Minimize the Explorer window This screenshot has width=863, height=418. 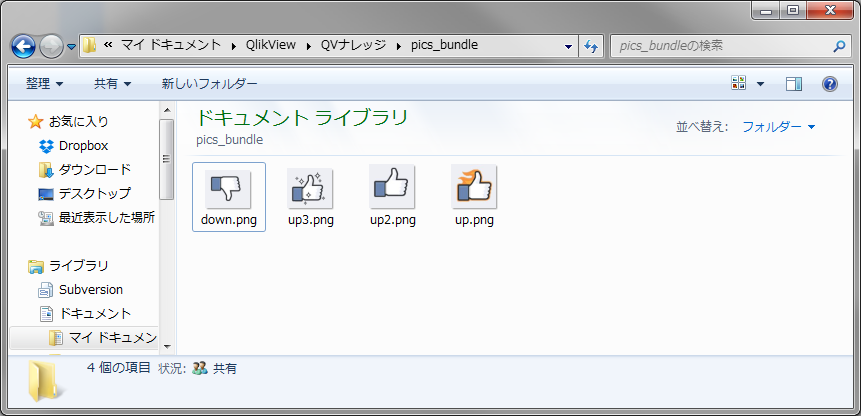tap(768, 10)
